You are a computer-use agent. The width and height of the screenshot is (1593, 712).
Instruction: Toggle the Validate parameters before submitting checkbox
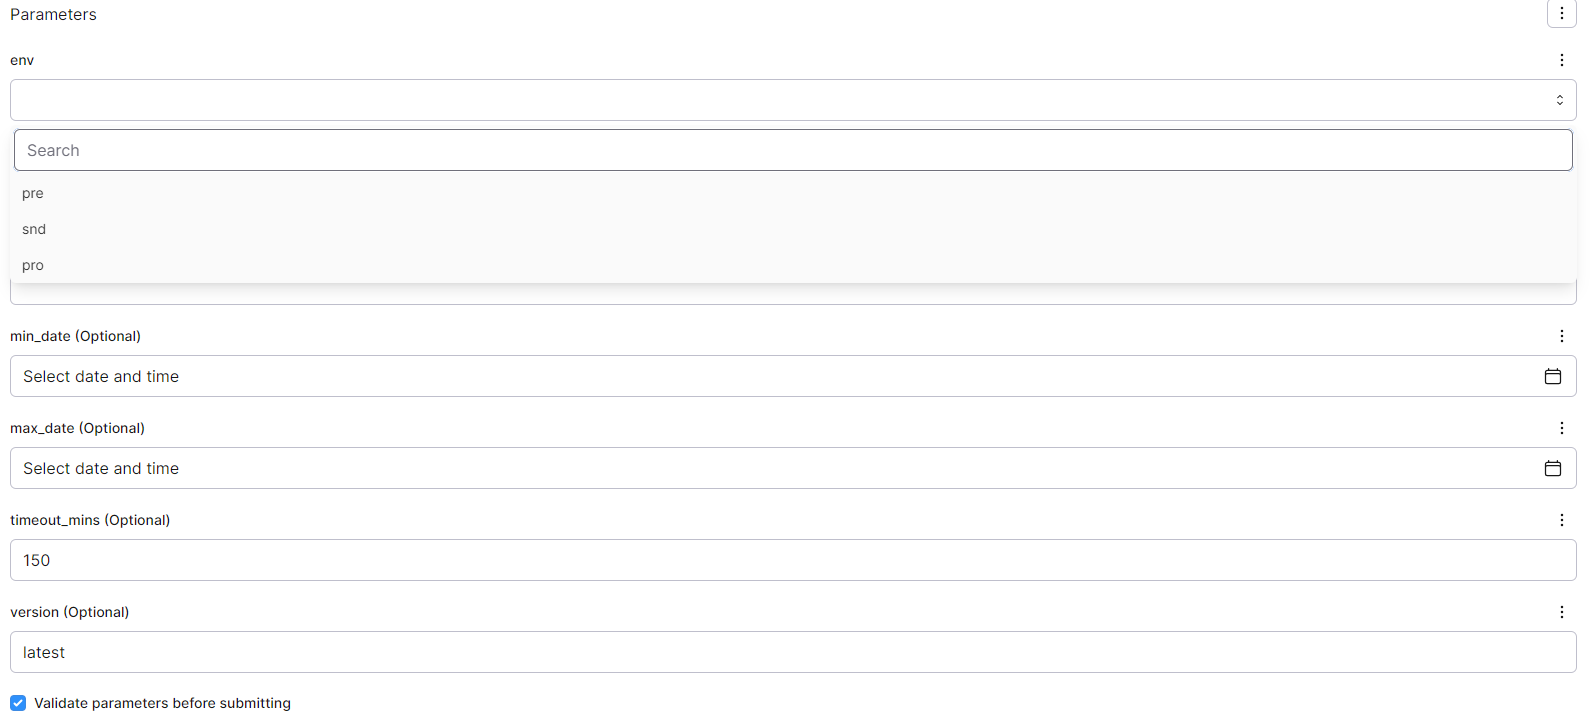[x=16, y=703]
